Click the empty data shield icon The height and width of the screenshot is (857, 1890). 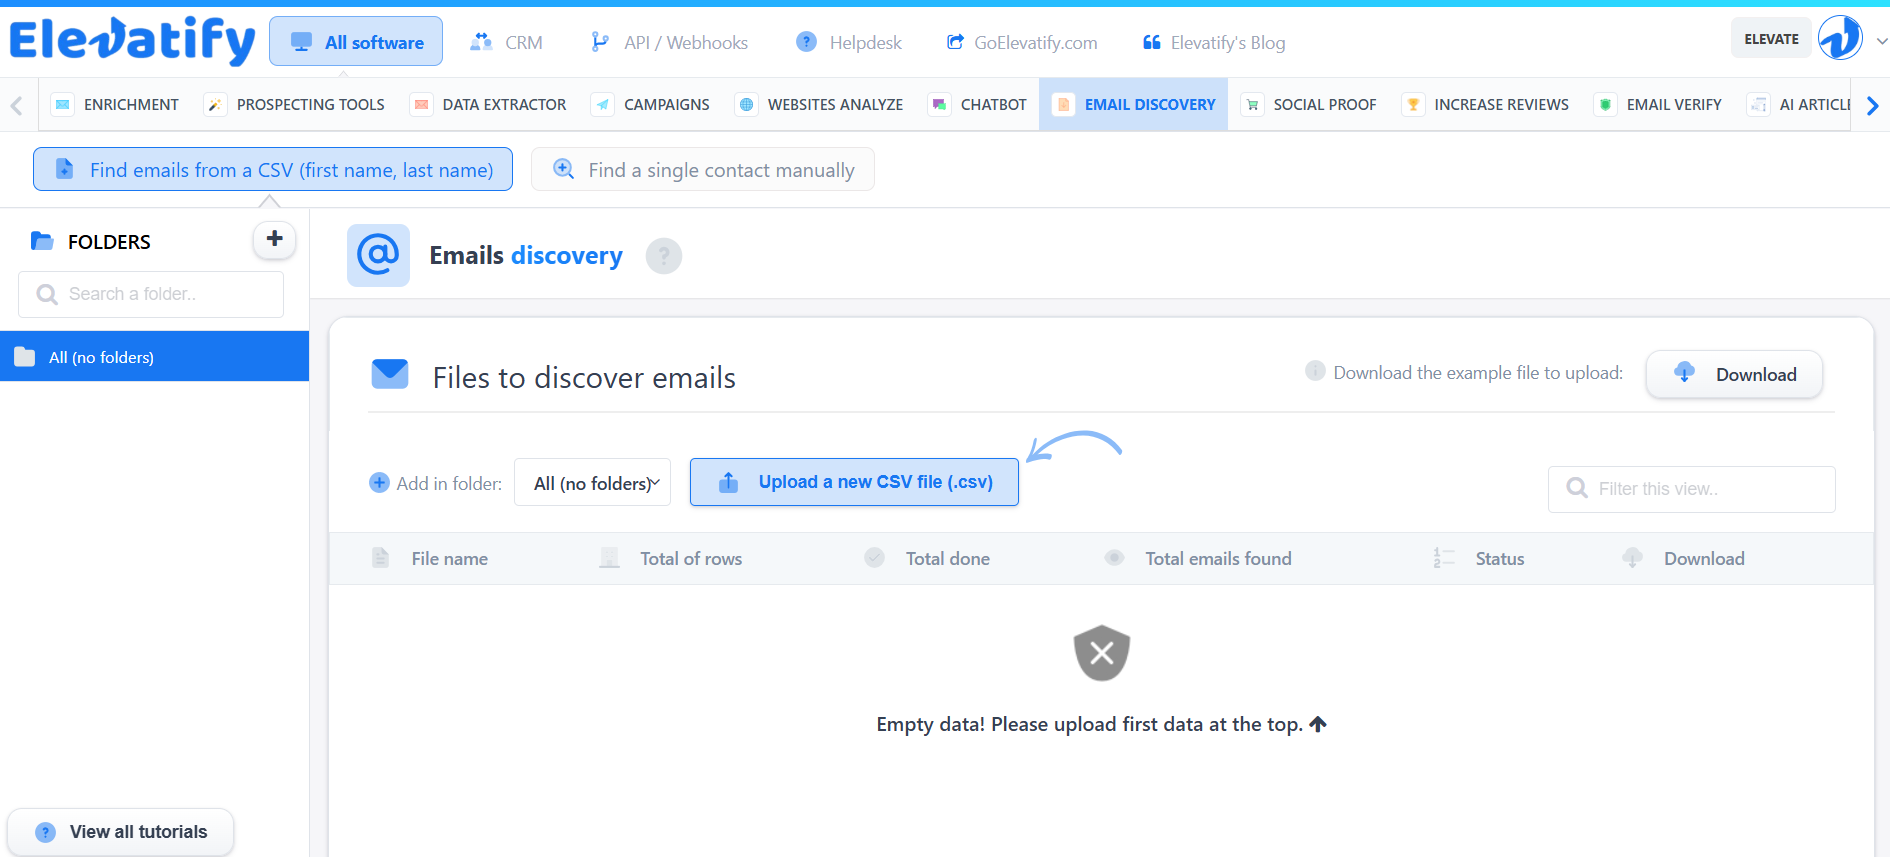[x=1102, y=653]
